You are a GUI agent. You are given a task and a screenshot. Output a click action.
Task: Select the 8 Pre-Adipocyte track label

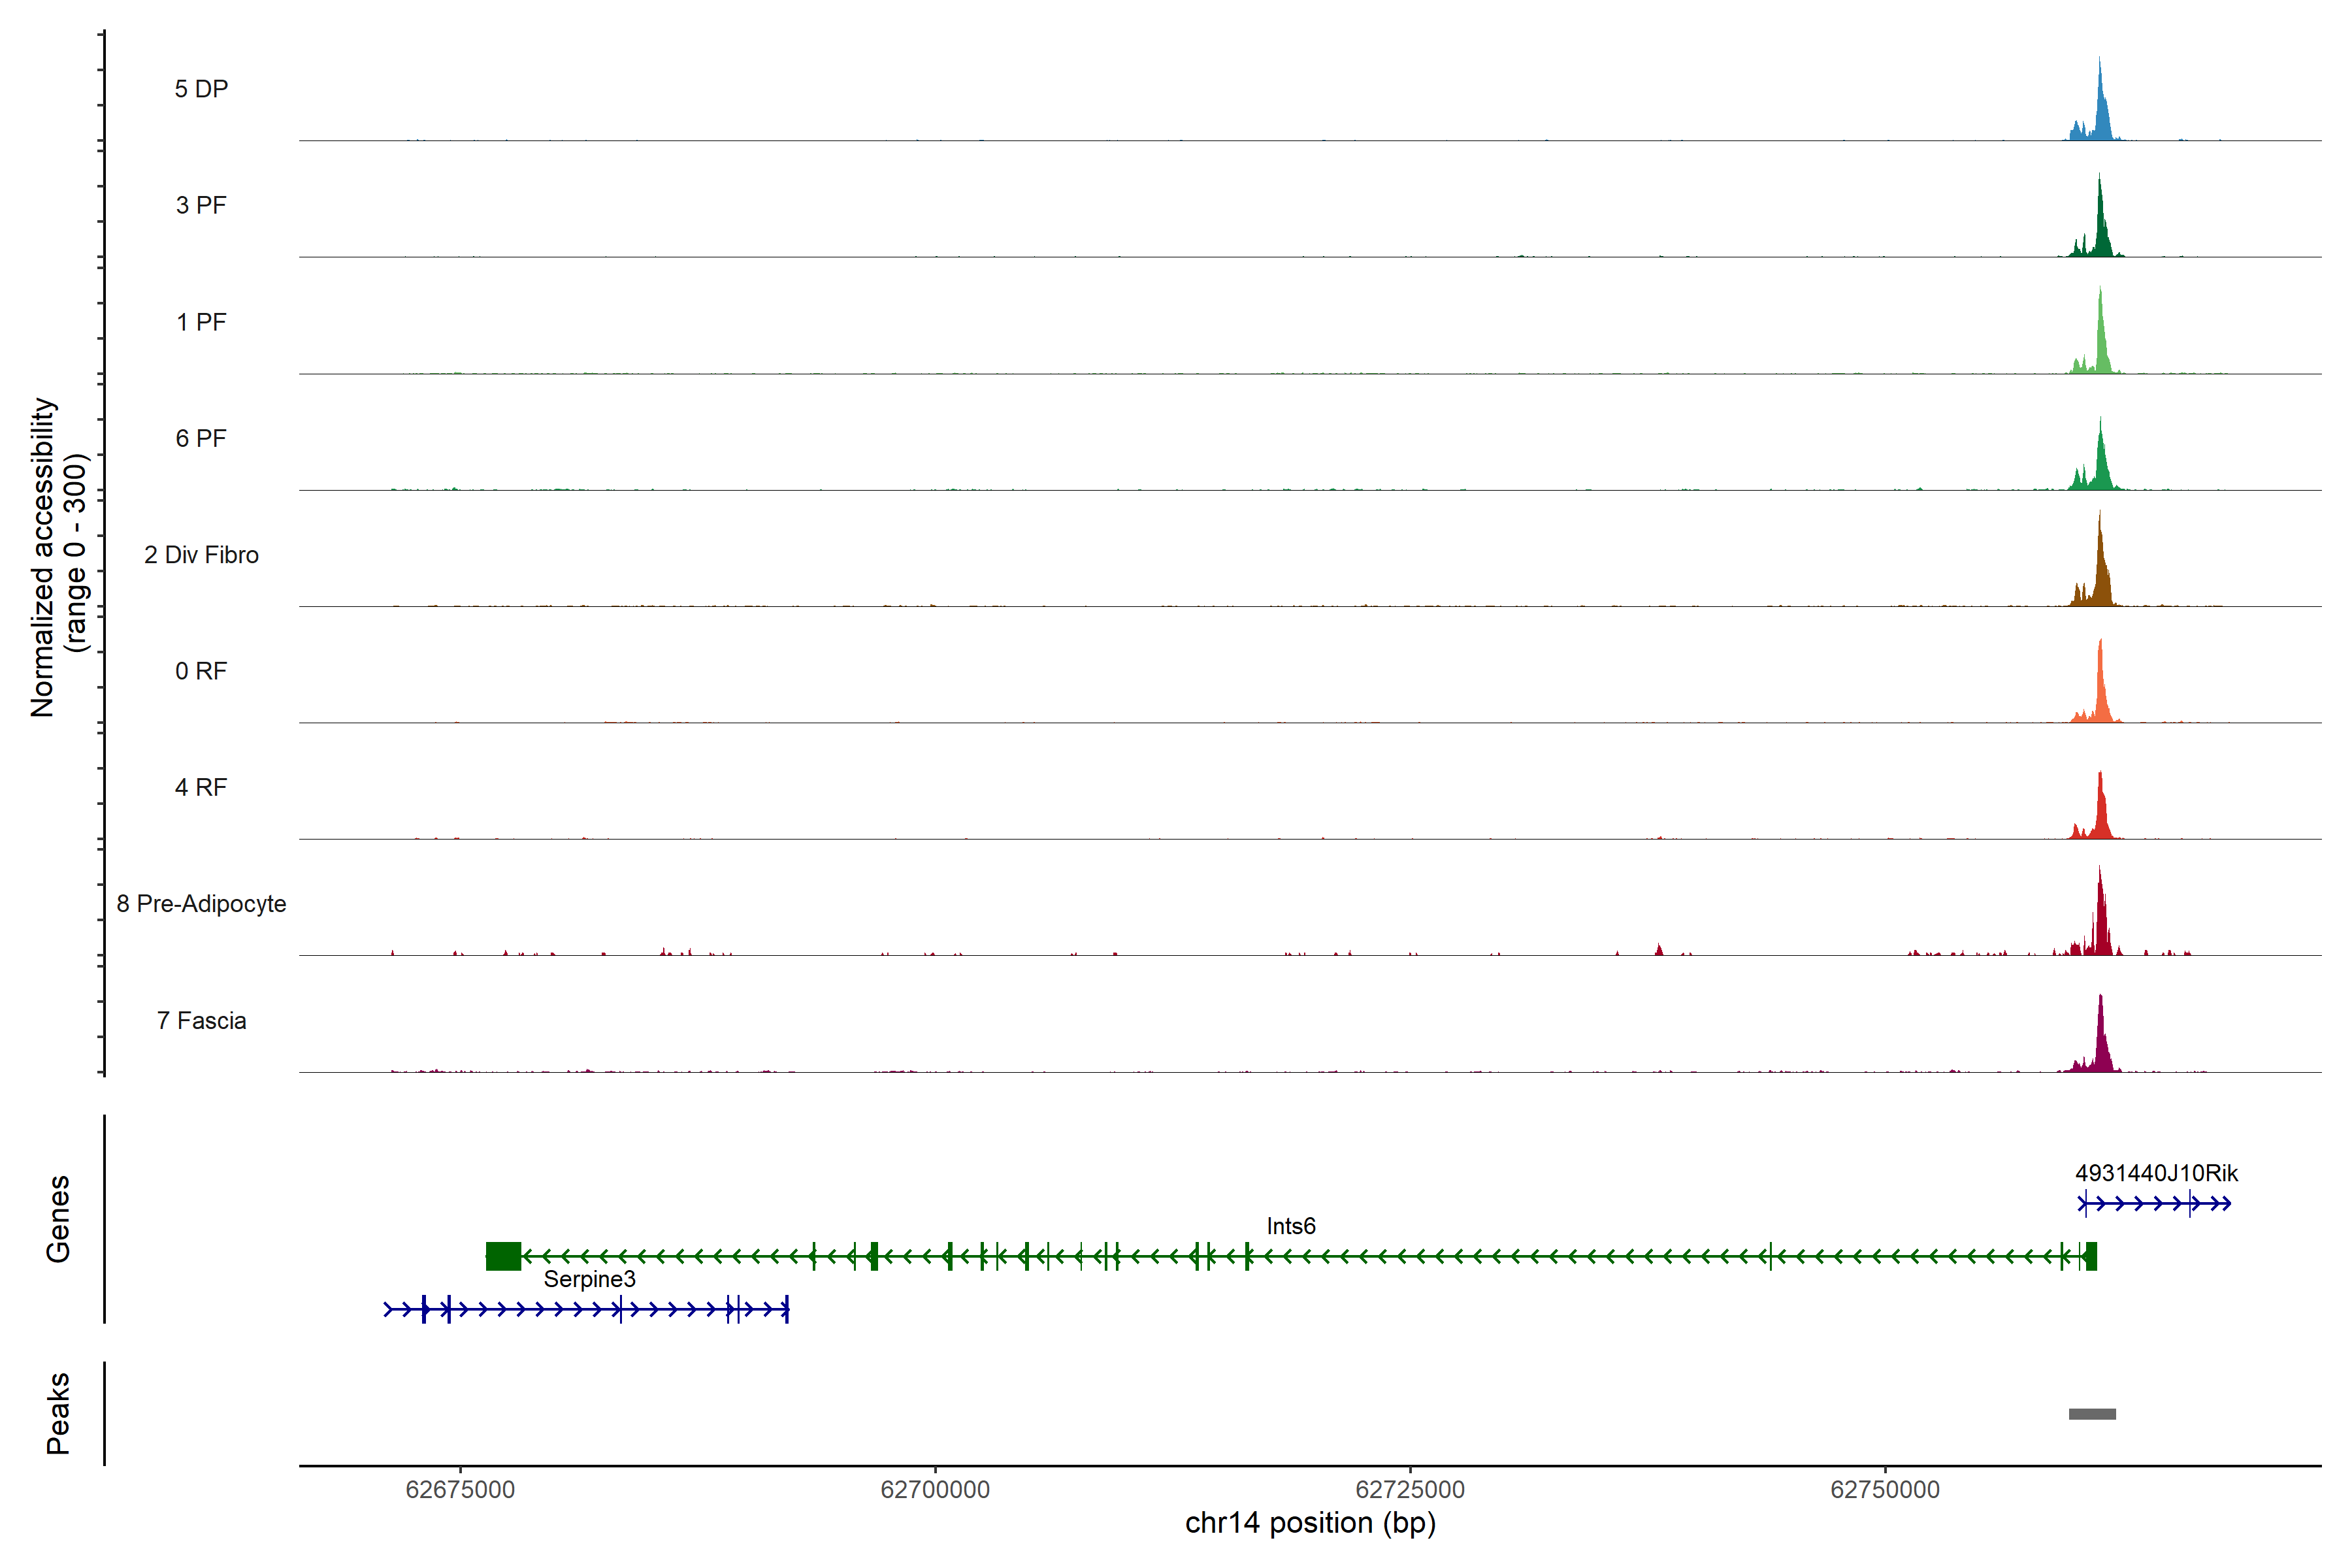pyautogui.click(x=201, y=904)
